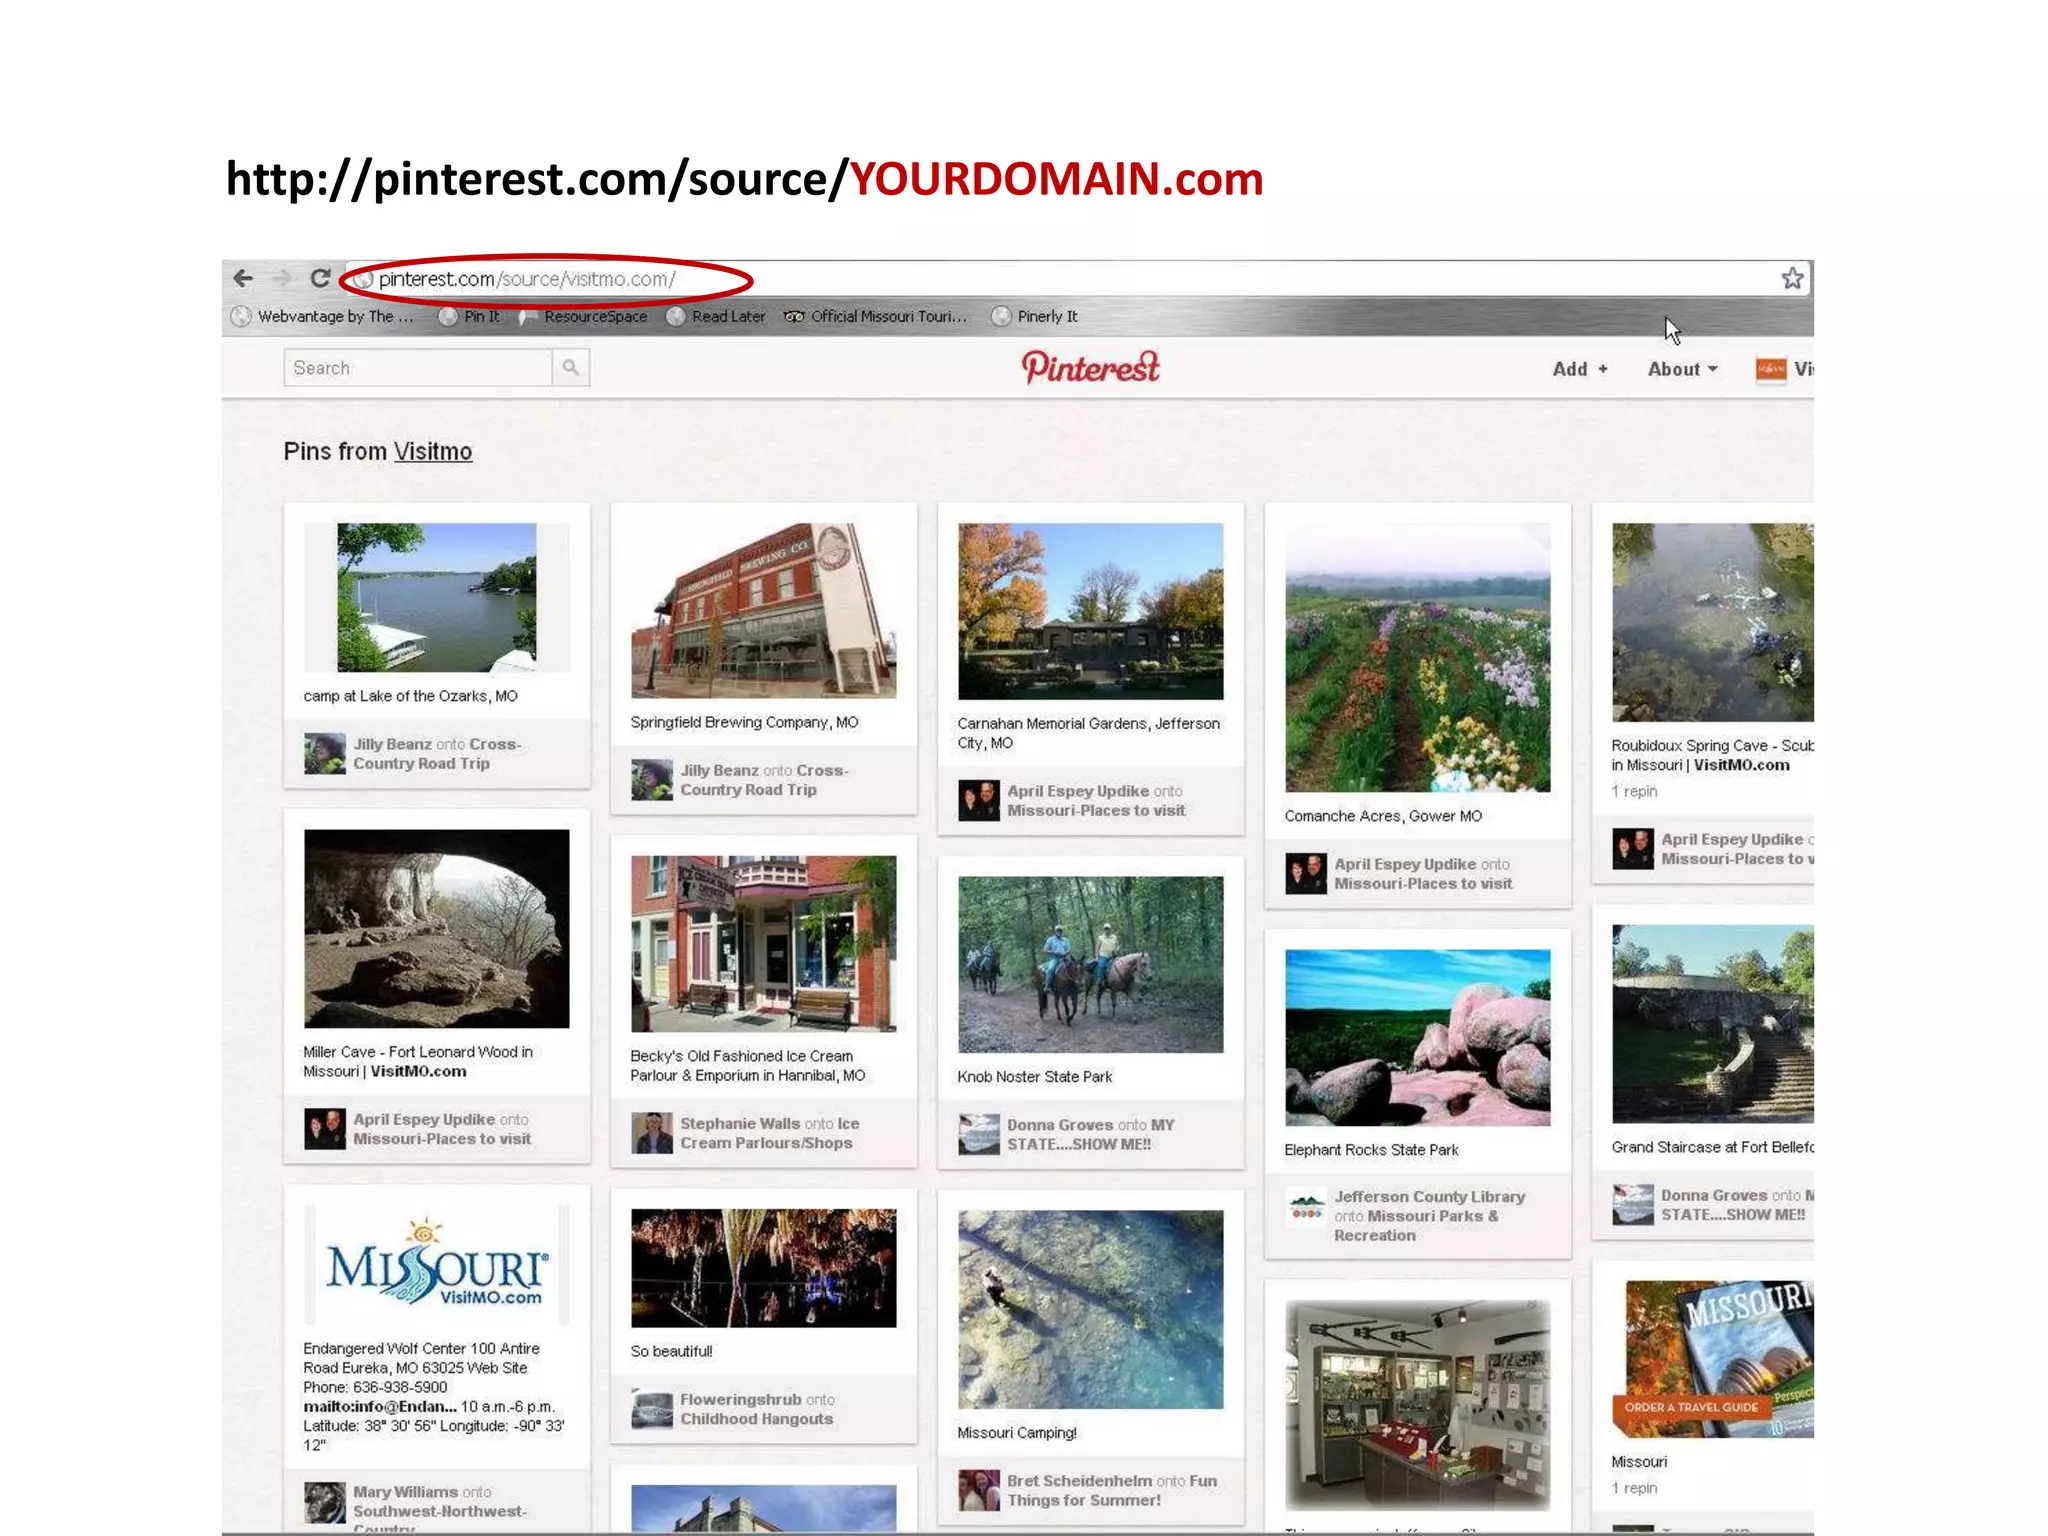Click Mary Williams avatar
2048x1536 pixels.
coord(324,1501)
